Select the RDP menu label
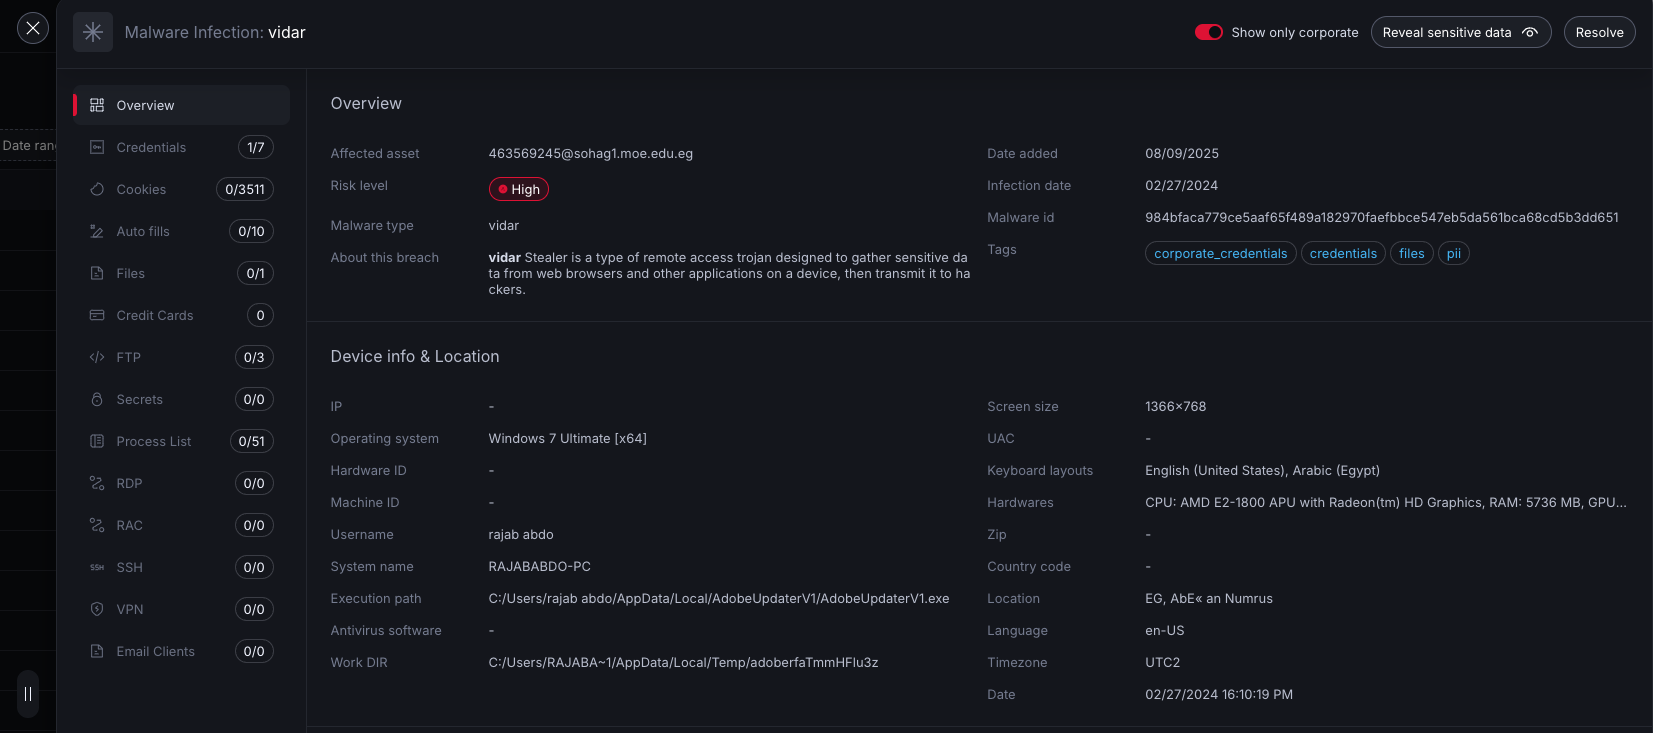This screenshot has height=733, width=1653. click(130, 483)
